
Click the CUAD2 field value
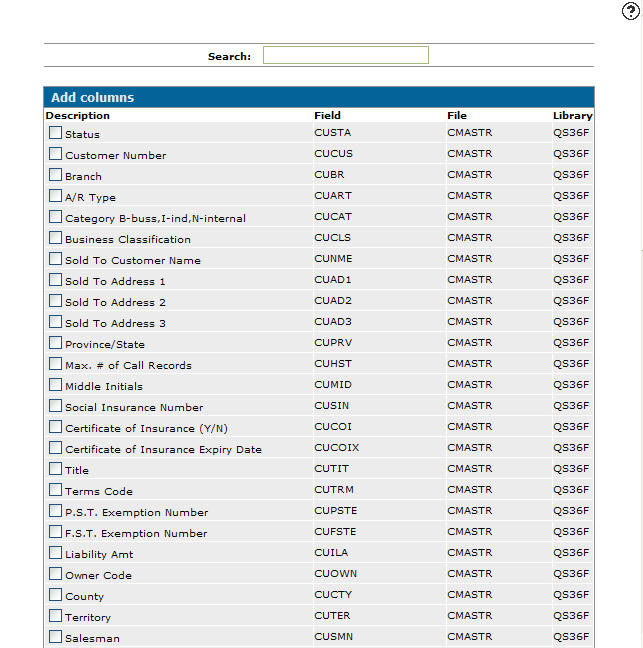333,300
